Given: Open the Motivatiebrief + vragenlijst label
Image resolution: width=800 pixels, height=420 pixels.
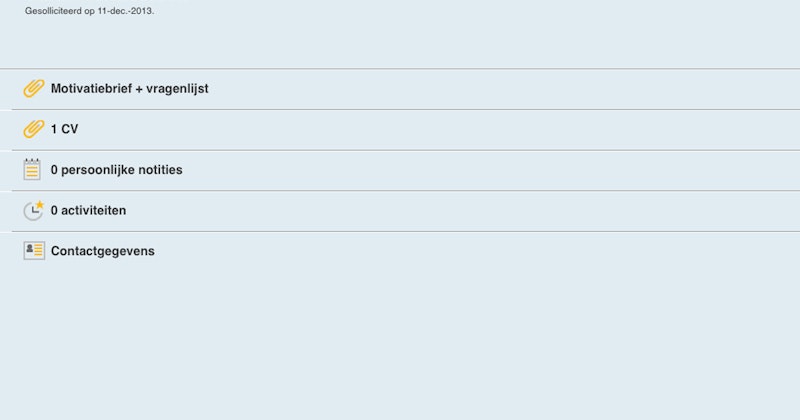Looking at the screenshot, I should (x=130, y=88).
